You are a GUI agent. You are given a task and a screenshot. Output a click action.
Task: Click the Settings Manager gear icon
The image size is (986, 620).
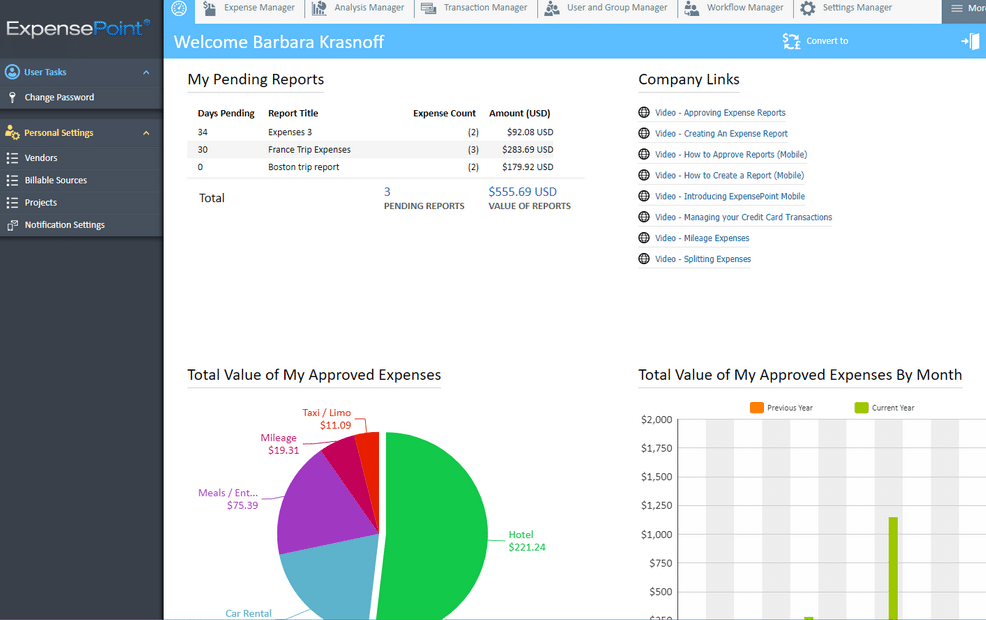click(x=808, y=8)
